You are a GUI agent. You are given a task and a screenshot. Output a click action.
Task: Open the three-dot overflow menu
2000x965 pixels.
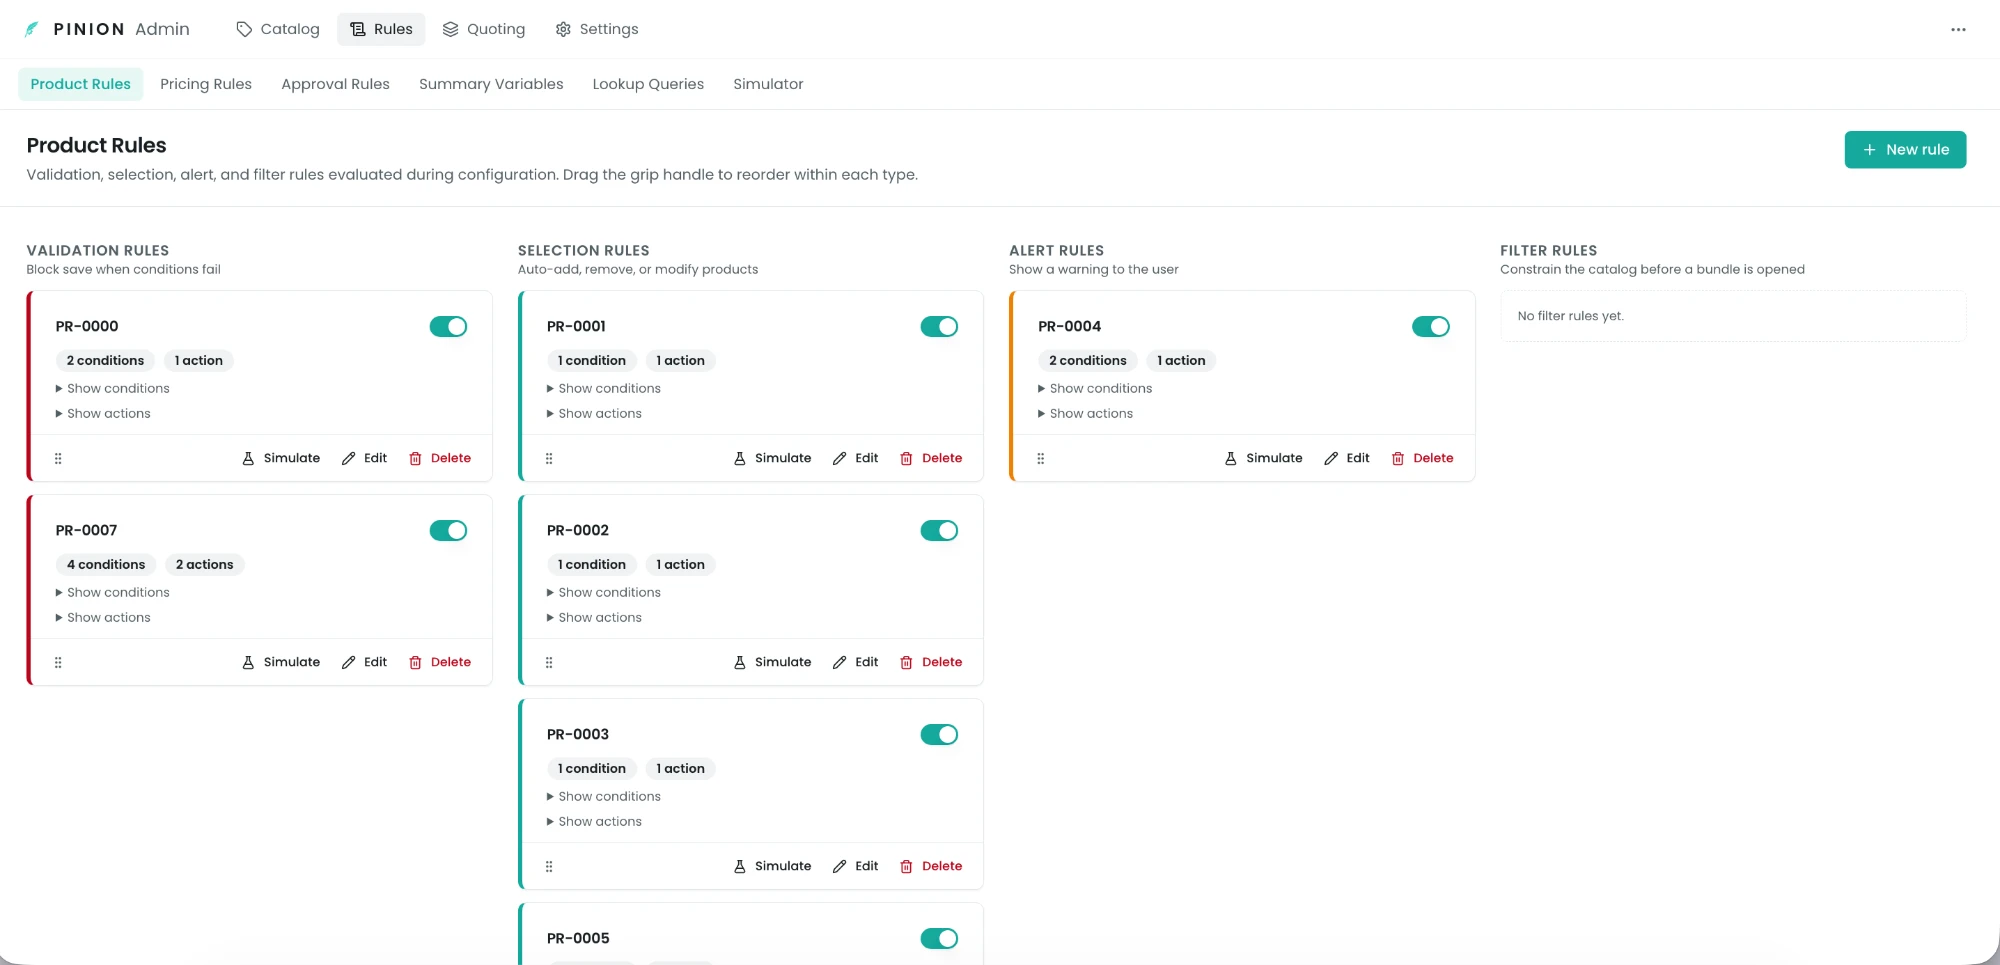coord(1958,29)
